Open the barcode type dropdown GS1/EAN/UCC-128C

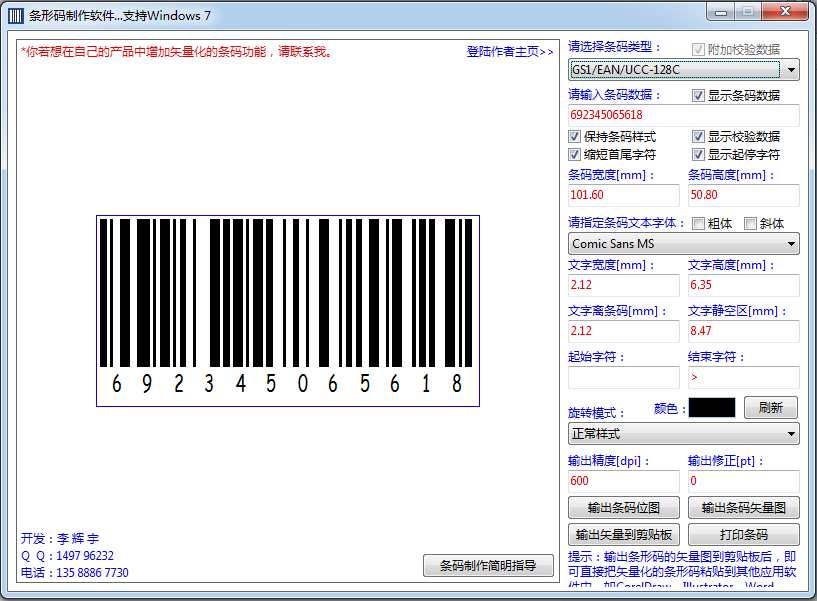[683, 70]
